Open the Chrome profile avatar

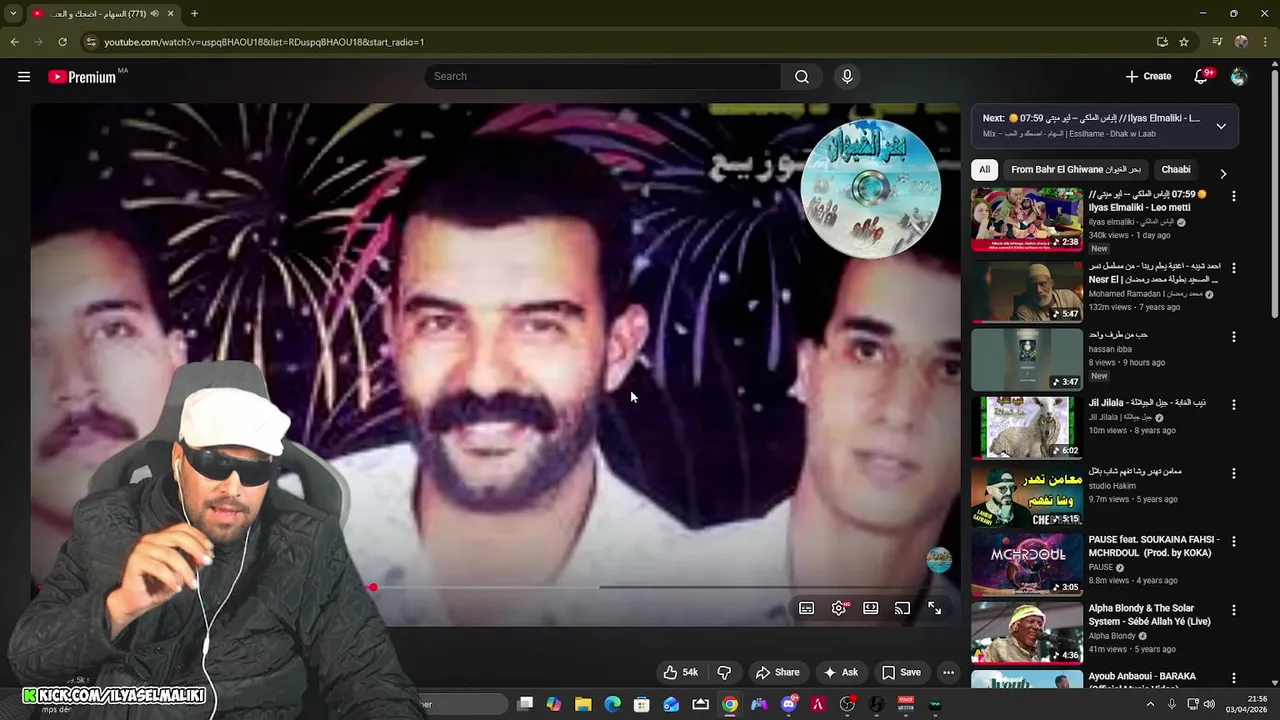[1241, 42]
